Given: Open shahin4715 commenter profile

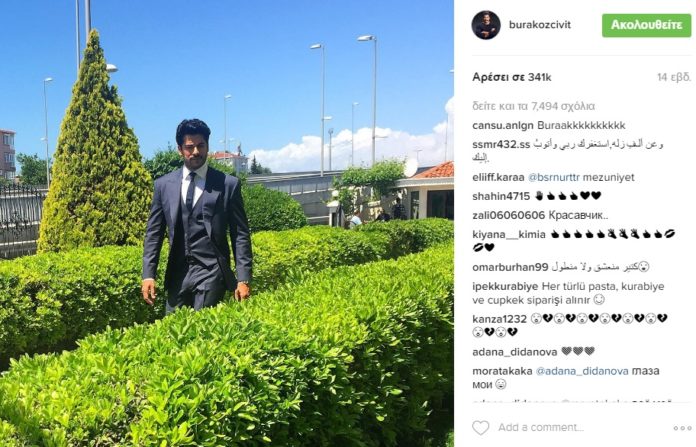Looking at the screenshot, I should (x=501, y=196).
